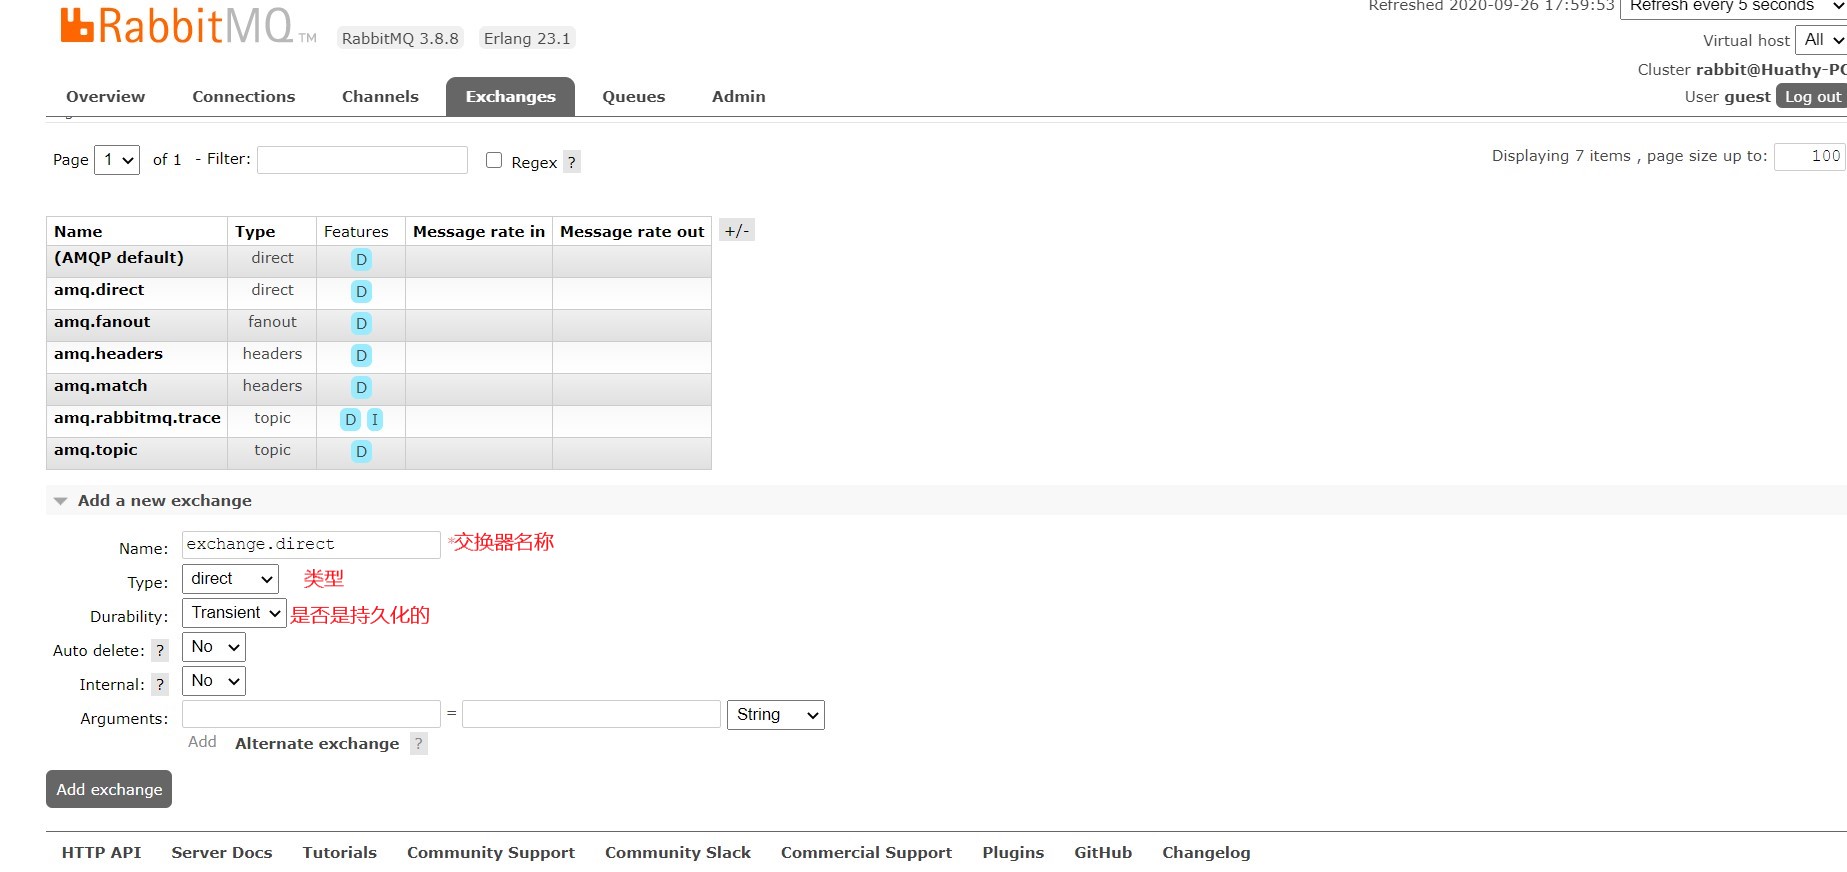Click the exchange Name input field
Viewport: 1847px width, 872px height.
(311, 545)
